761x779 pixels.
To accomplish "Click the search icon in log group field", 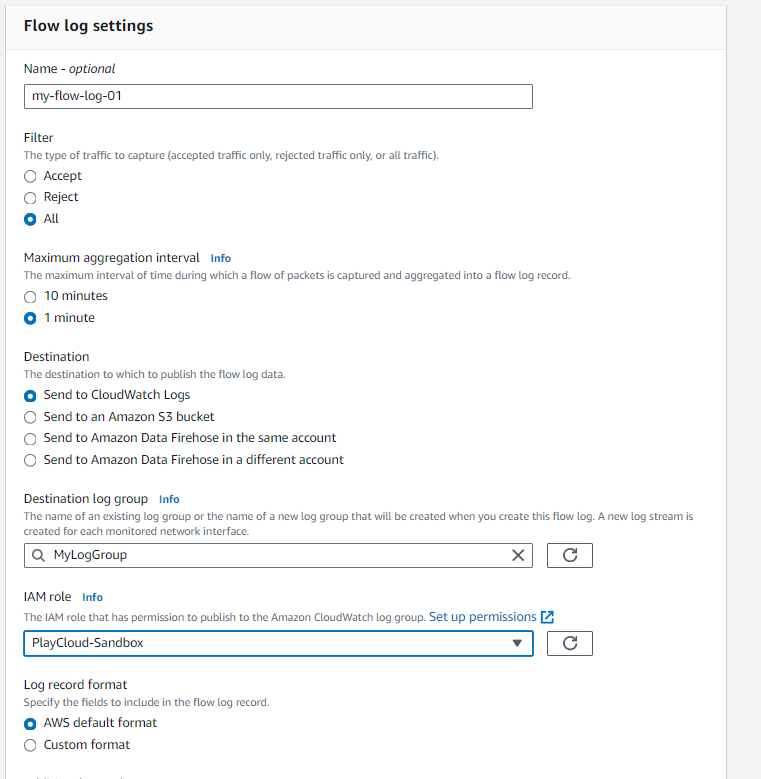I will click(38, 555).
